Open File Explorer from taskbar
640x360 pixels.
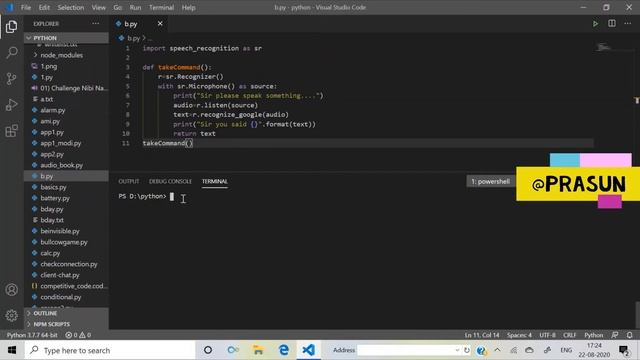258,350
